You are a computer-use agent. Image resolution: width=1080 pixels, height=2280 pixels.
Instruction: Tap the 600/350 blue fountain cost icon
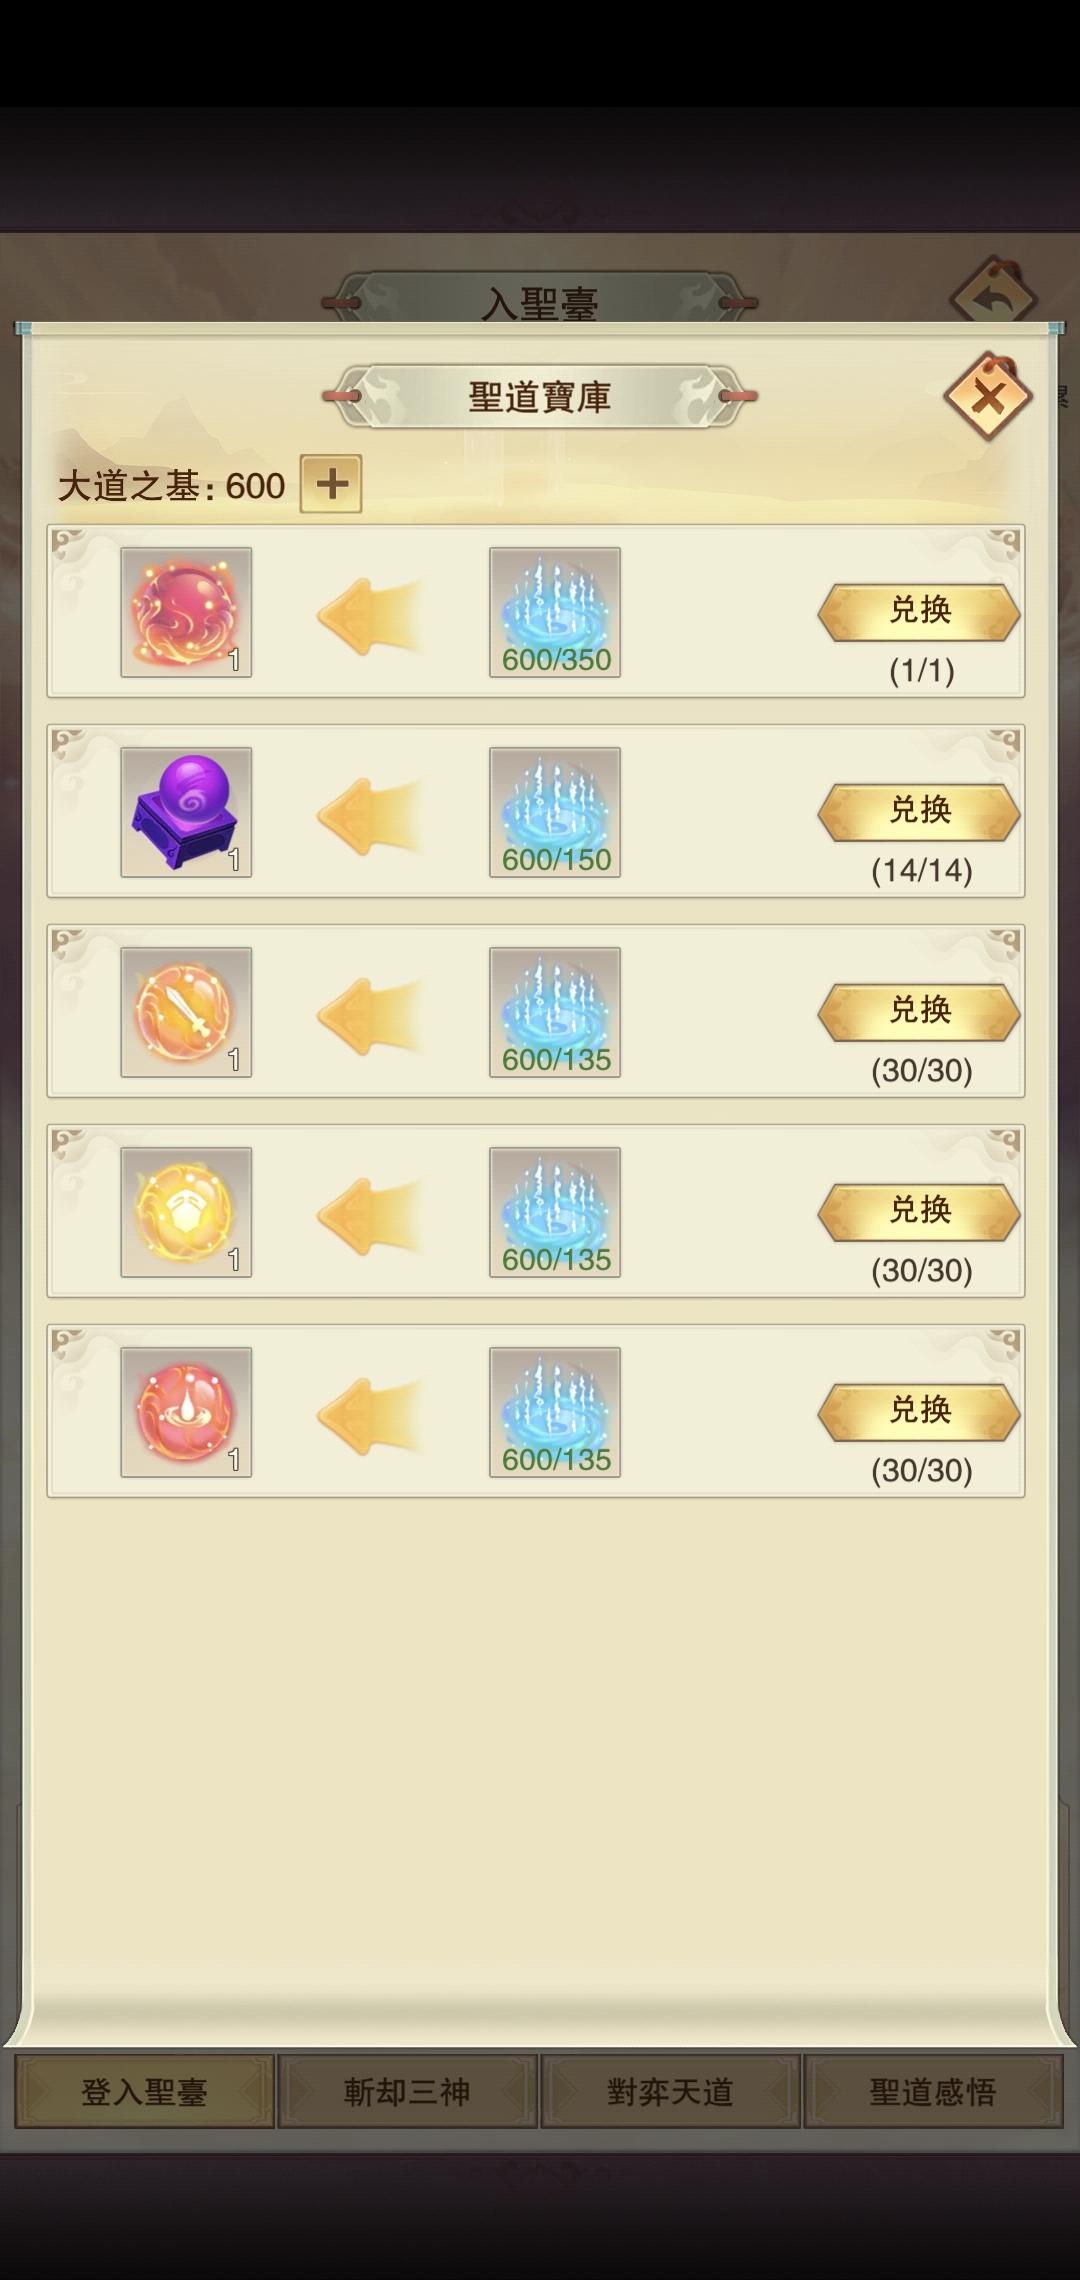click(x=555, y=612)
